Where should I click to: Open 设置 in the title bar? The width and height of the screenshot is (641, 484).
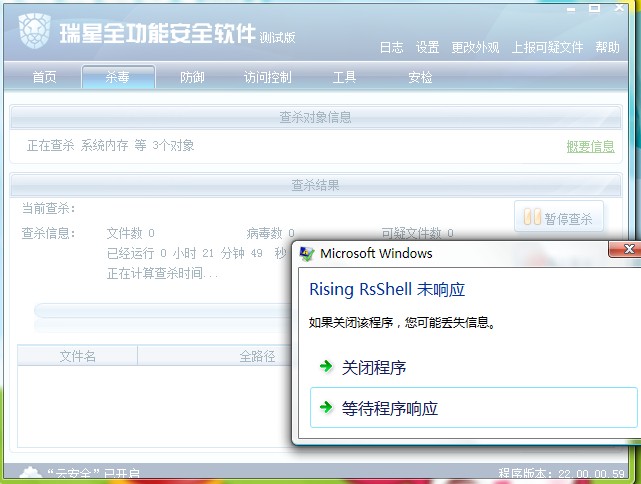point(427,47)
